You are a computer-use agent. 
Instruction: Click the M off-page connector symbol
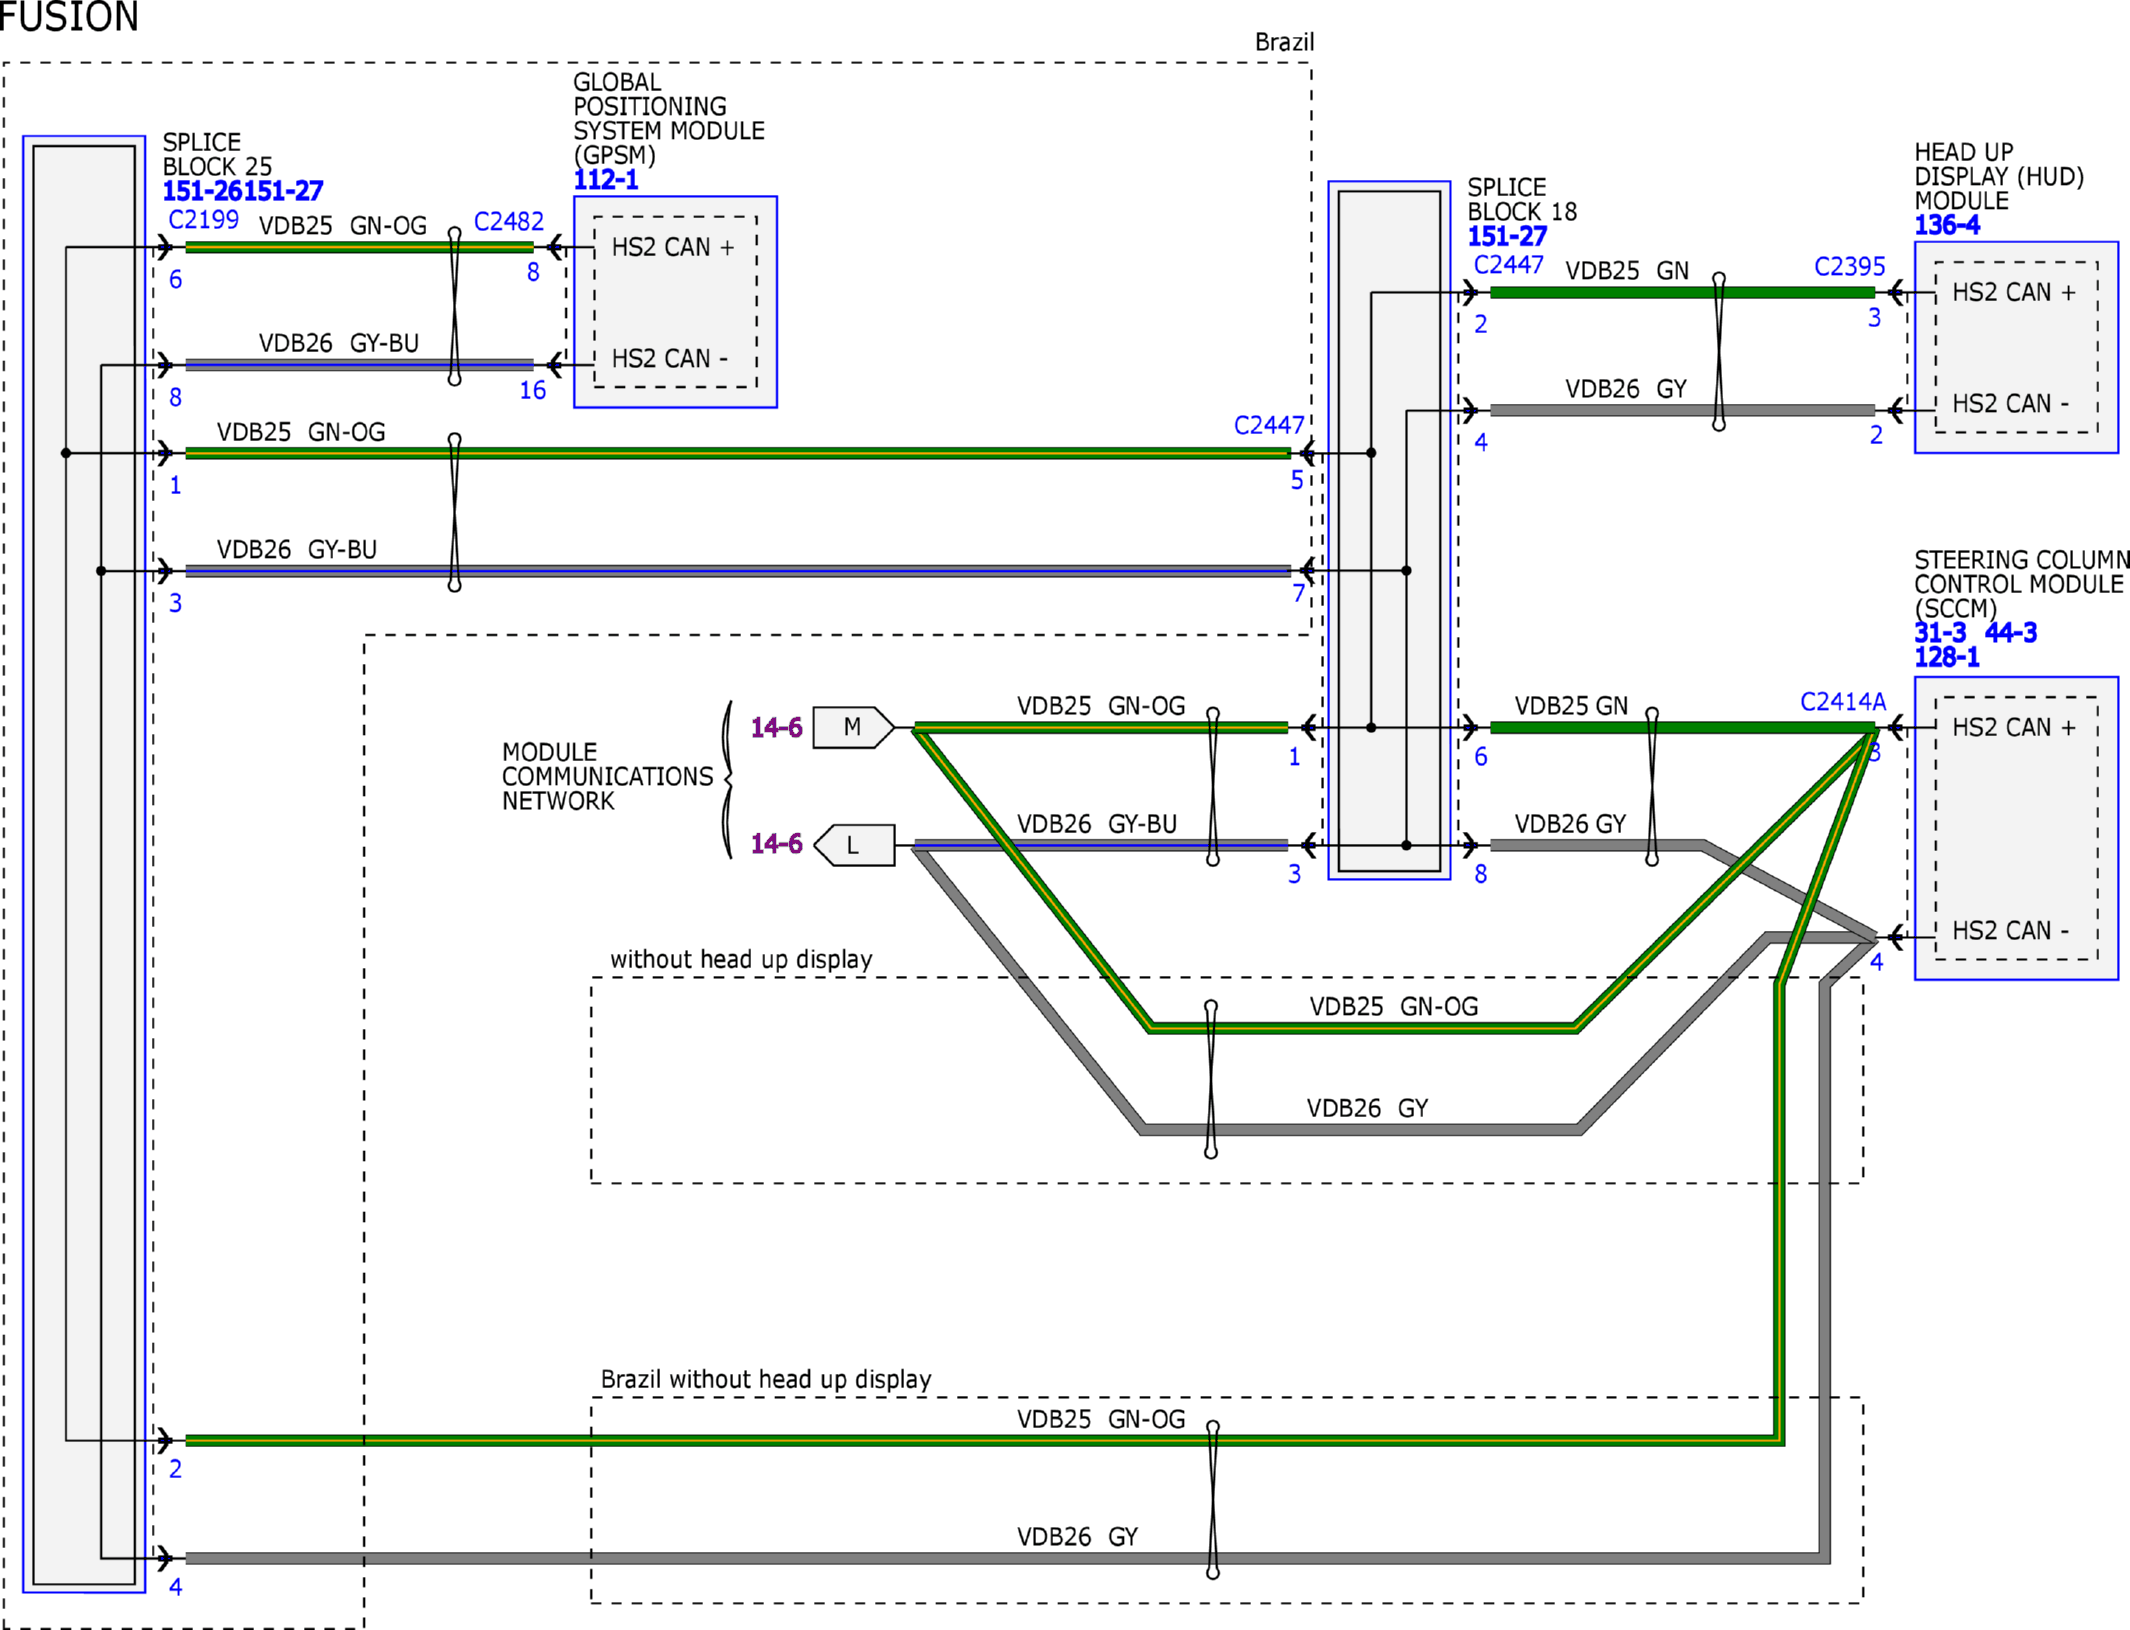point(853,727)
